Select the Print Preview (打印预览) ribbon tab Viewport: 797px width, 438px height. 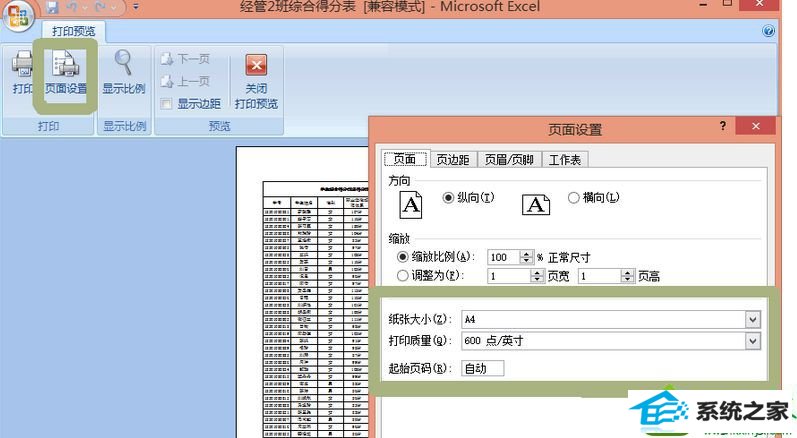coord(73,32)
